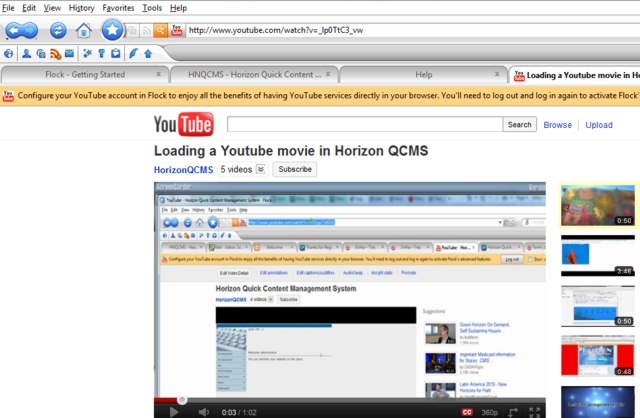Click the YouTube site icon in address bar
The height and width of the screenshot is (418, 640).
pyautogui.click(x=177, y=30)
